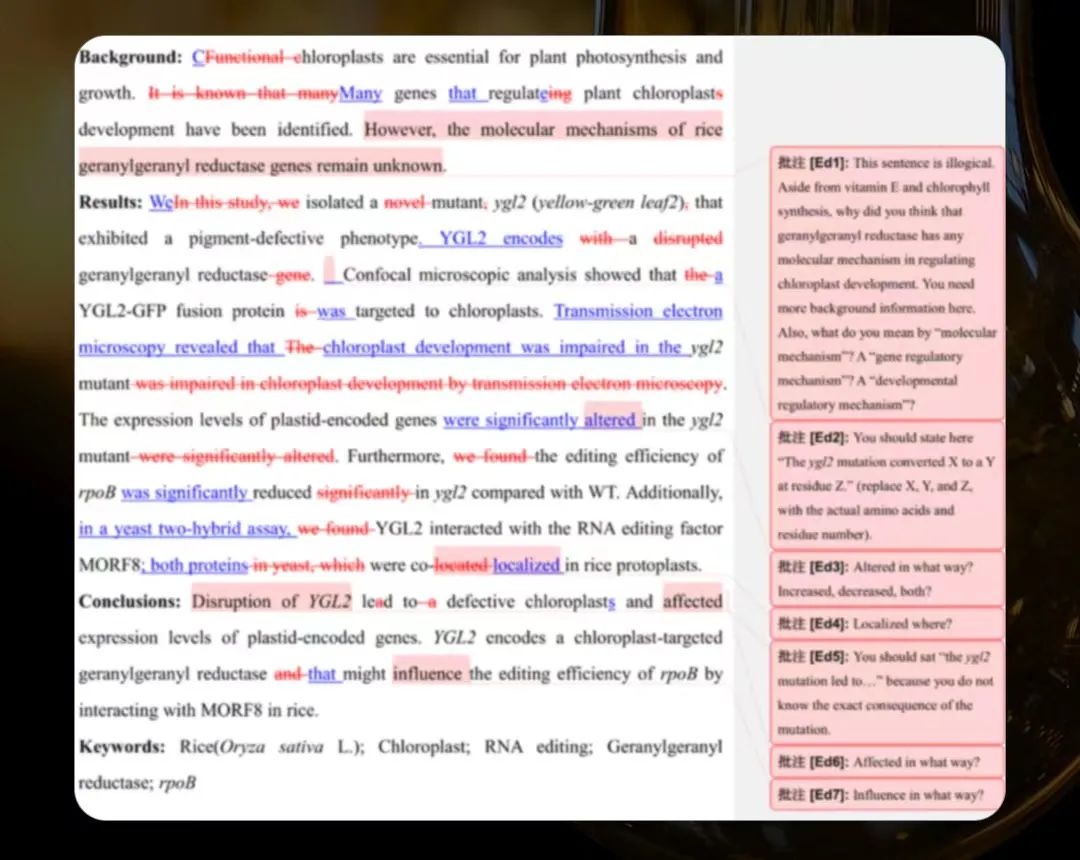Click highlighted text 'However, the molecular mechanisms of rice'
1080x860 pixels.
pyautogui.click(x=543, y=129)
